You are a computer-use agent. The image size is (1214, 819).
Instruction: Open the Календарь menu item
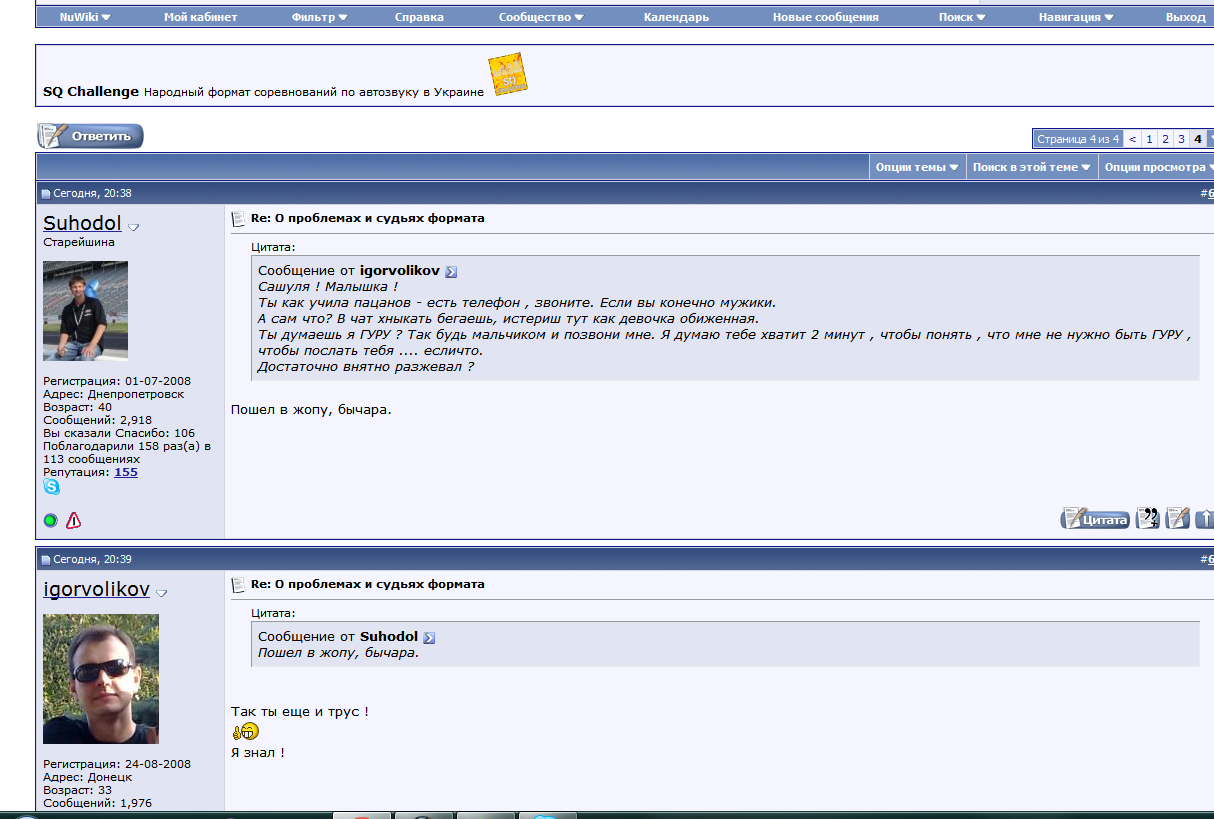pos(676,17)
